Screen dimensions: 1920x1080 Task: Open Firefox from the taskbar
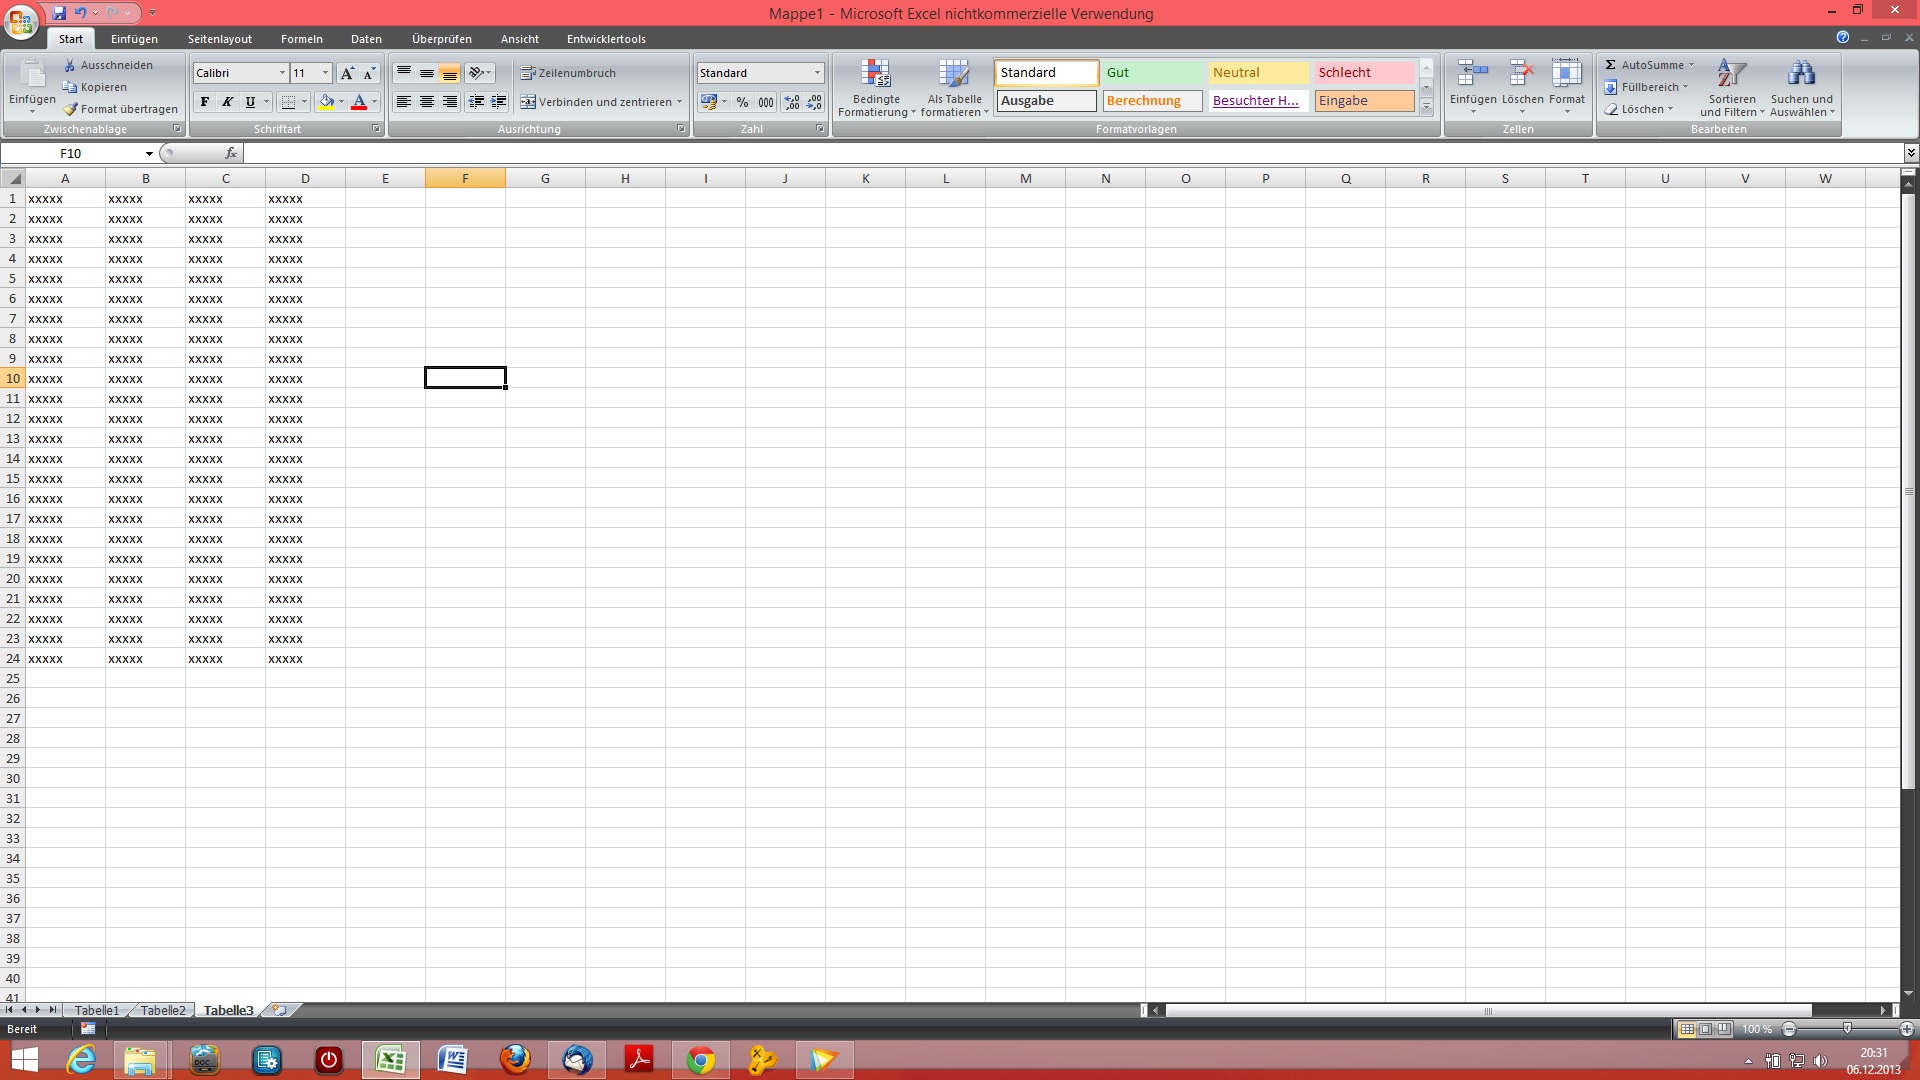(x=515, y=1059)
